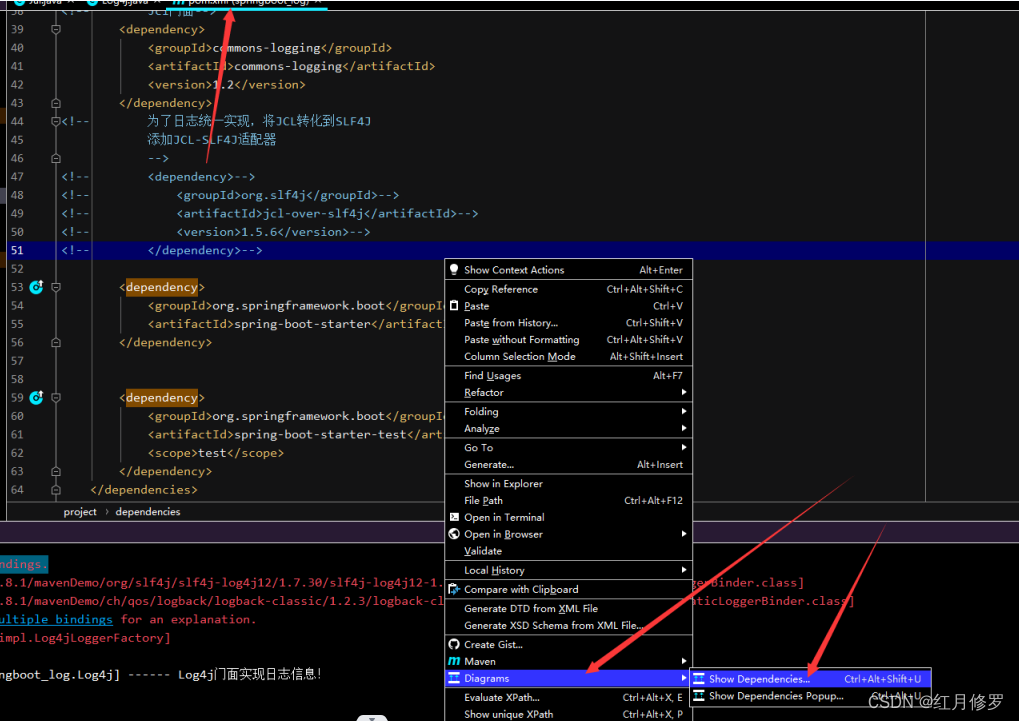This screenshot has height=721, width=1019.
Task: Choose Show unique XPath entry
Action: point(569,714)
